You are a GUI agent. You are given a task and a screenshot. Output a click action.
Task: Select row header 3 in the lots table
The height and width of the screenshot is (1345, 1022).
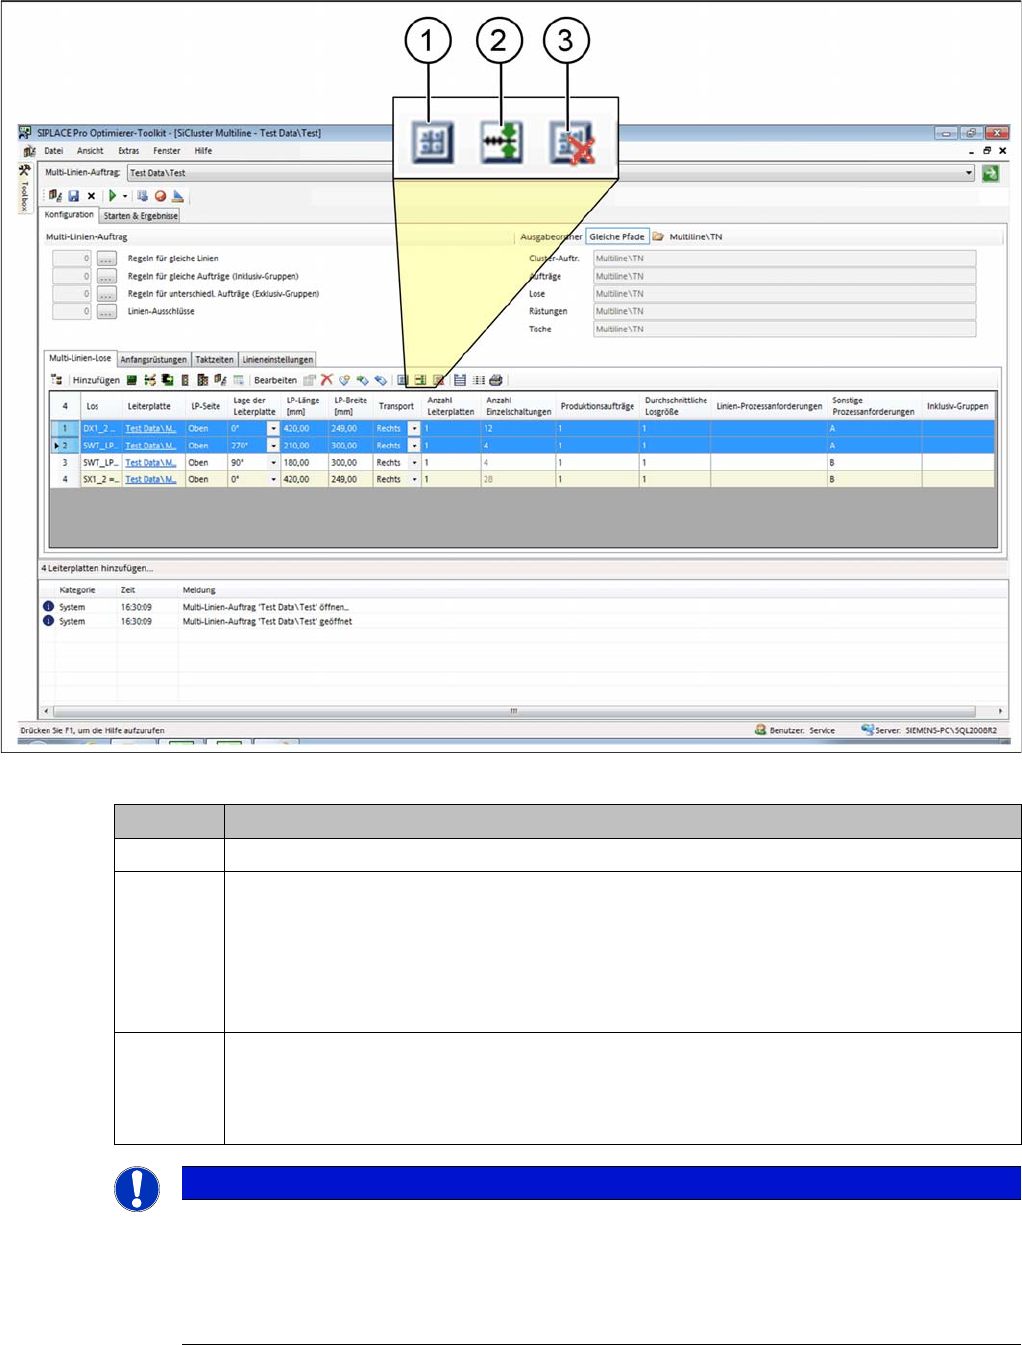[65, 463]
